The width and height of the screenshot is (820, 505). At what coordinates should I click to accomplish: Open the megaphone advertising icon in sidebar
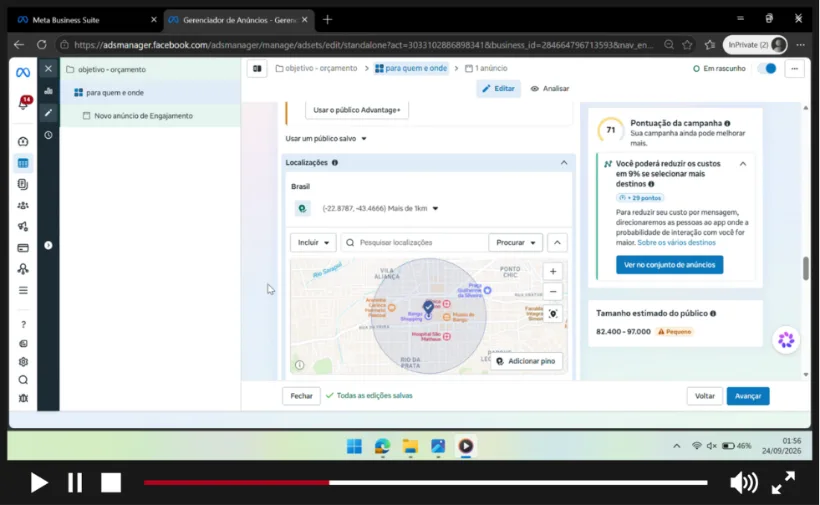tap(23, 226)
